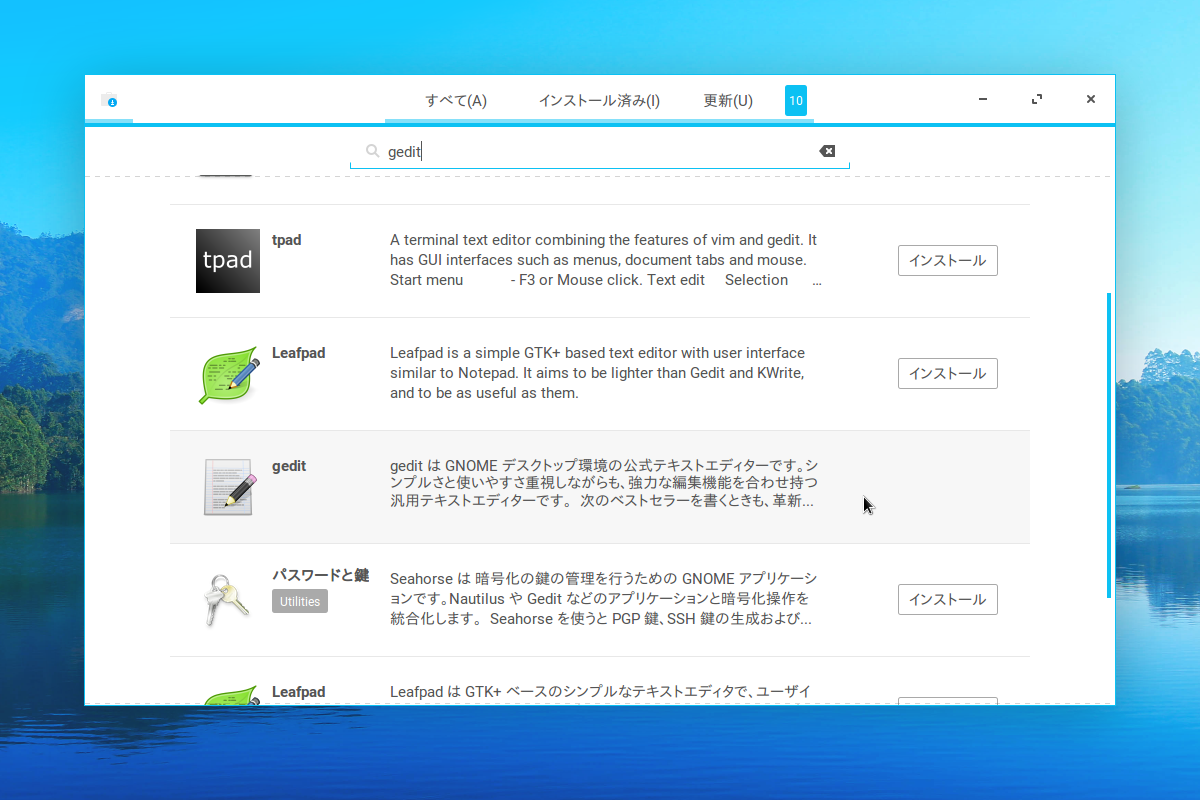The image size is (1200, 800).
Task: Maximize the software center window
Action: 1037,99
